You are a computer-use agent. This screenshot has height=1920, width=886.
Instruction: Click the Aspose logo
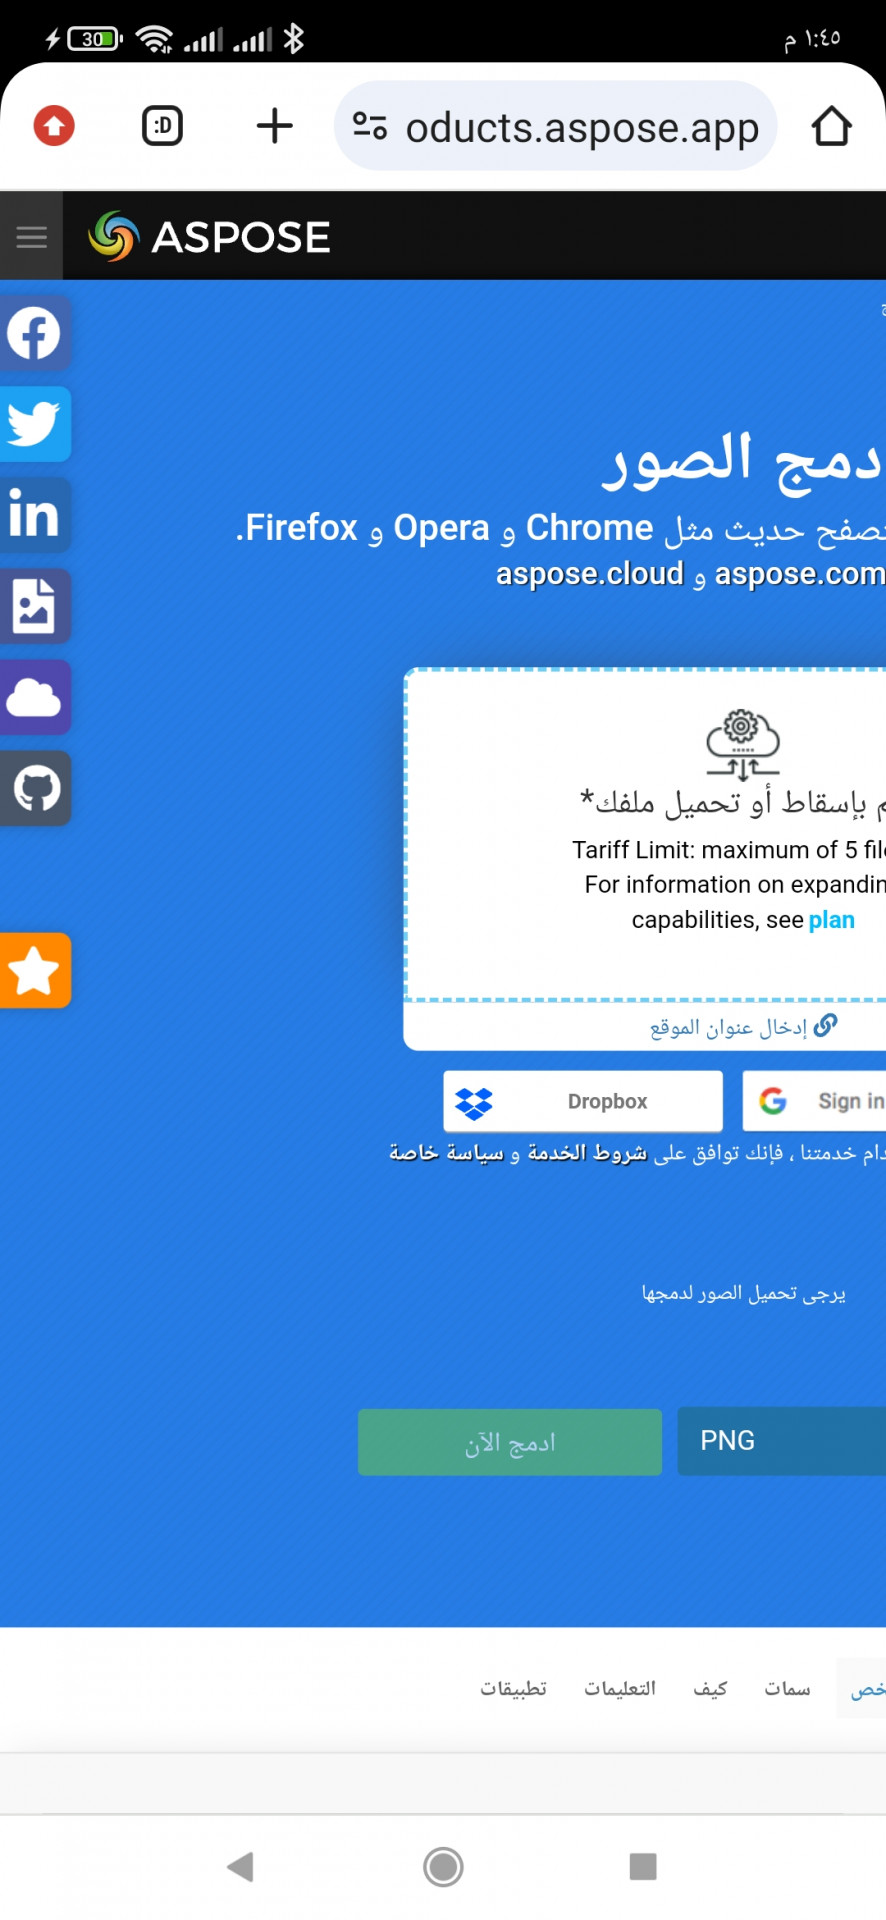pyautogui.click(x=209, y=237)
